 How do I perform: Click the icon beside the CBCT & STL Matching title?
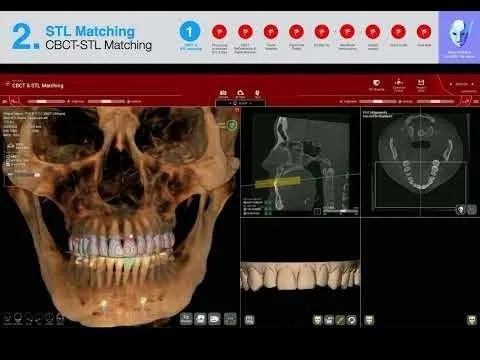[x=7, y=85]
